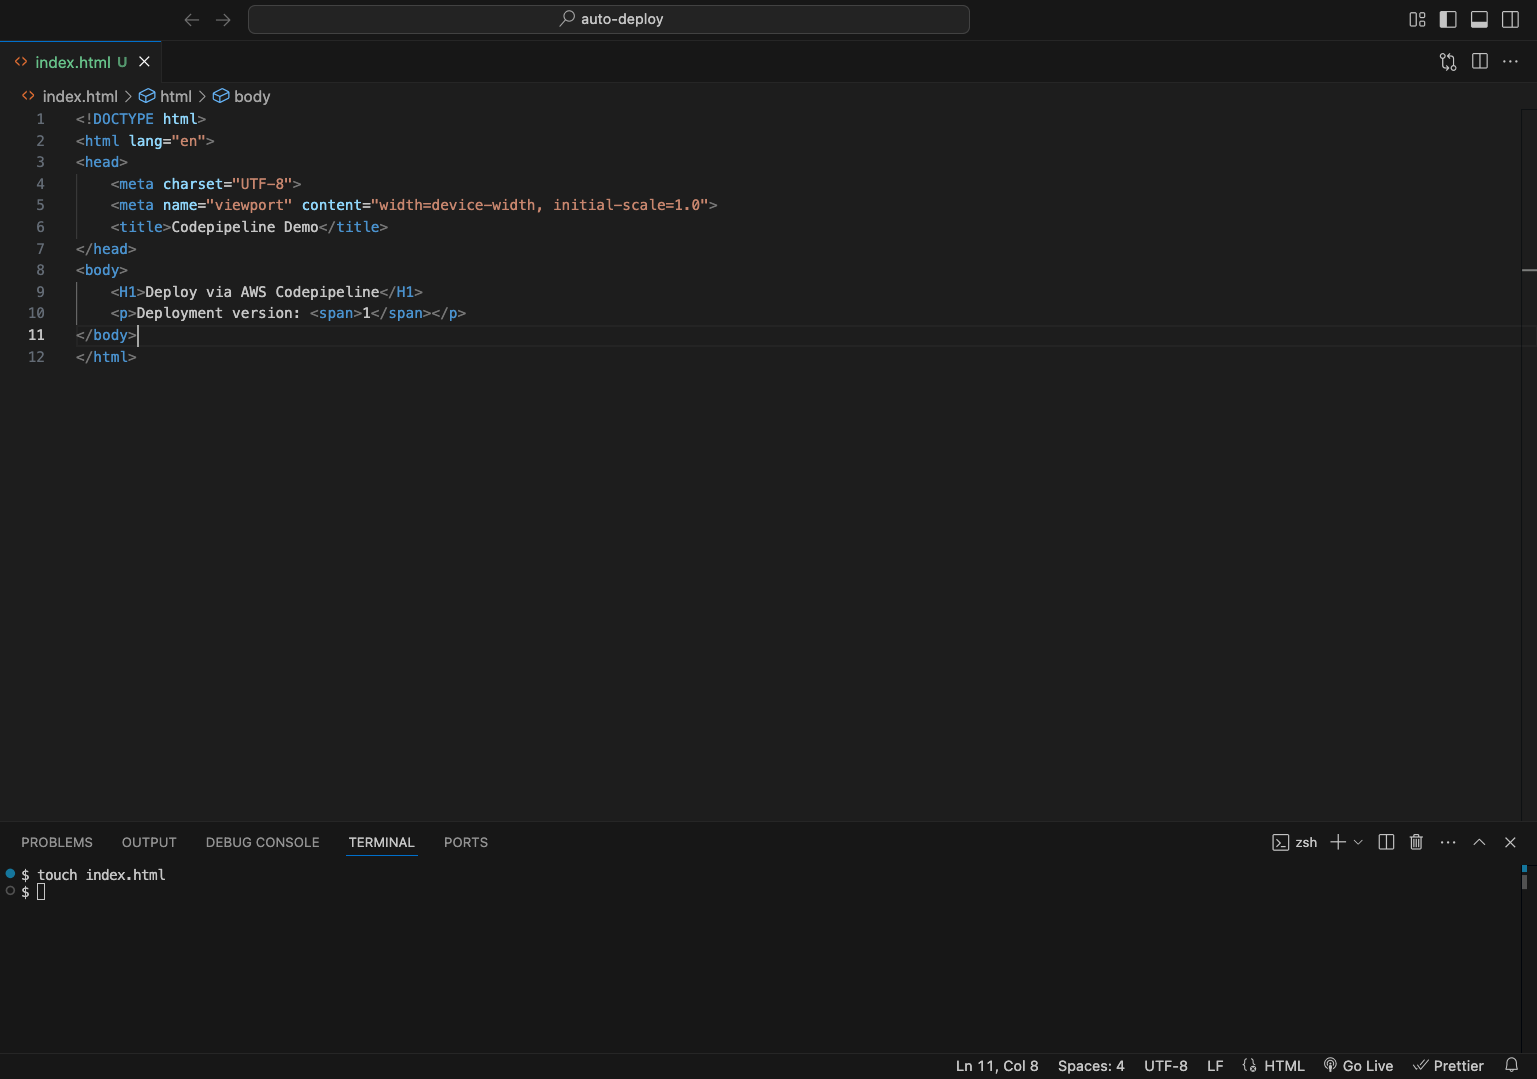Screen dimensions: 1537x1079
Task: Click the 'Prettier' status bar item
Action: coord(1448,1066)
